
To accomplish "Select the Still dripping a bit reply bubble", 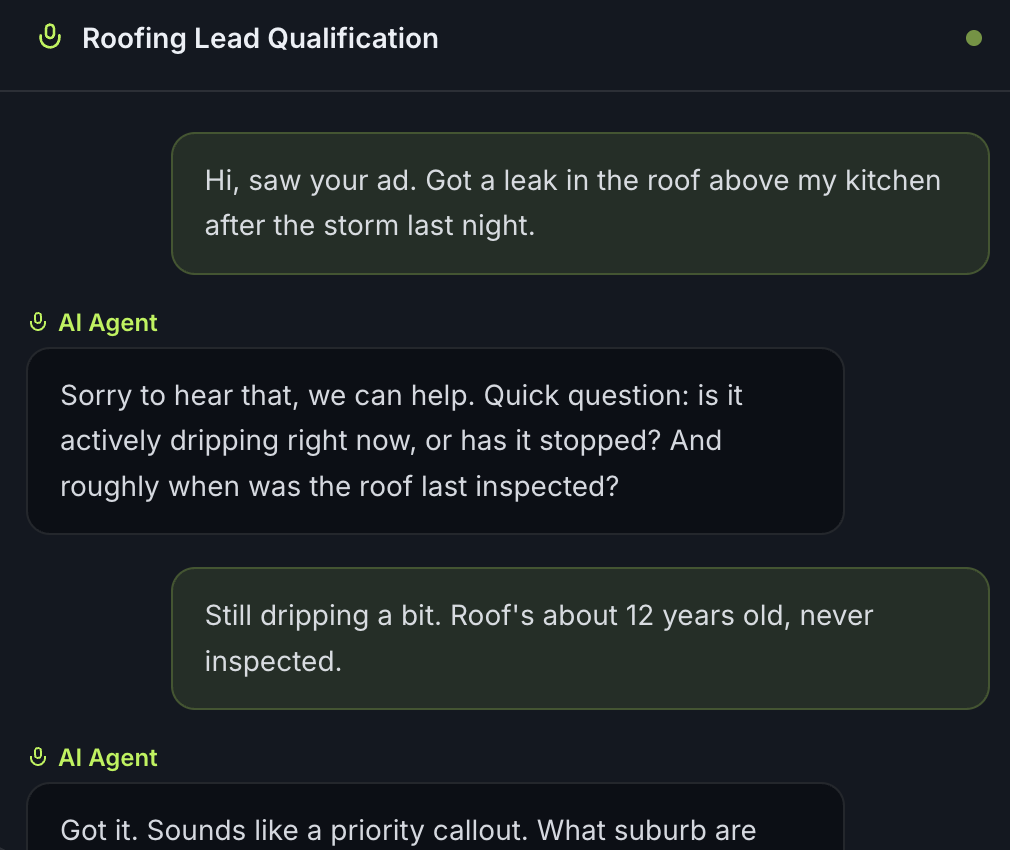I will 580,638.
